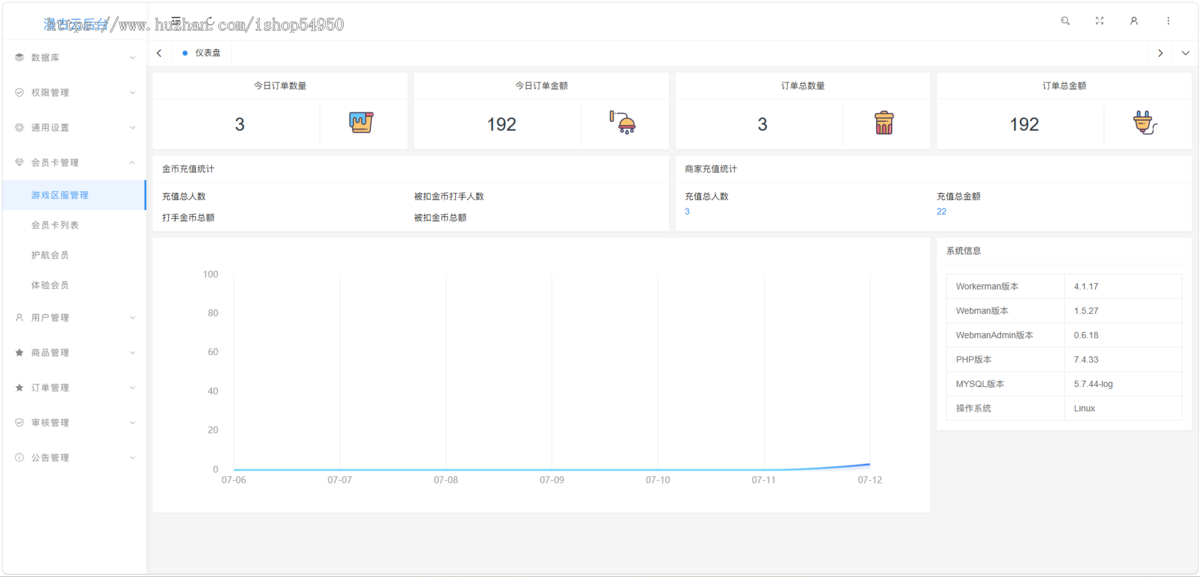Click the 被扣金币打手人数 label
Screen dimensions: 1200x577
(449, 197)
